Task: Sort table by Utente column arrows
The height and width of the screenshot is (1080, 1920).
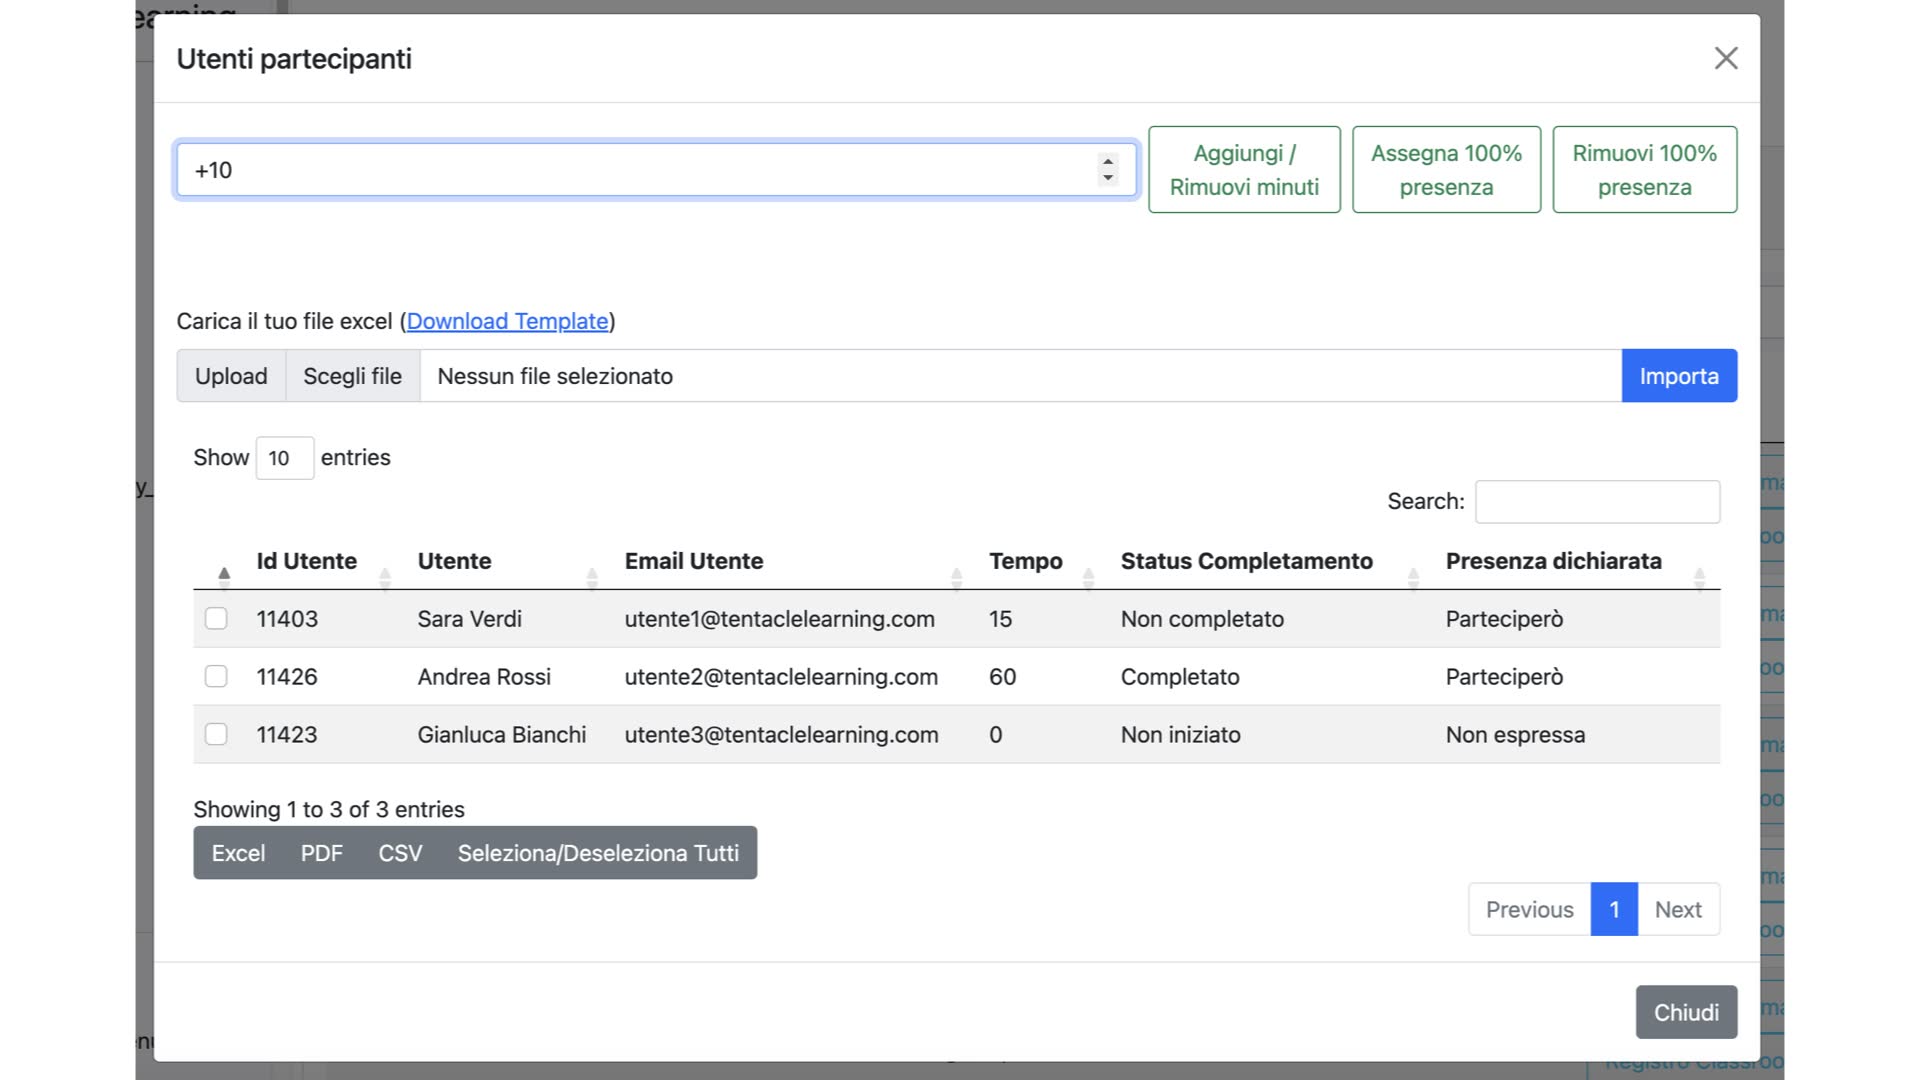Action: [x=592, y=577]
